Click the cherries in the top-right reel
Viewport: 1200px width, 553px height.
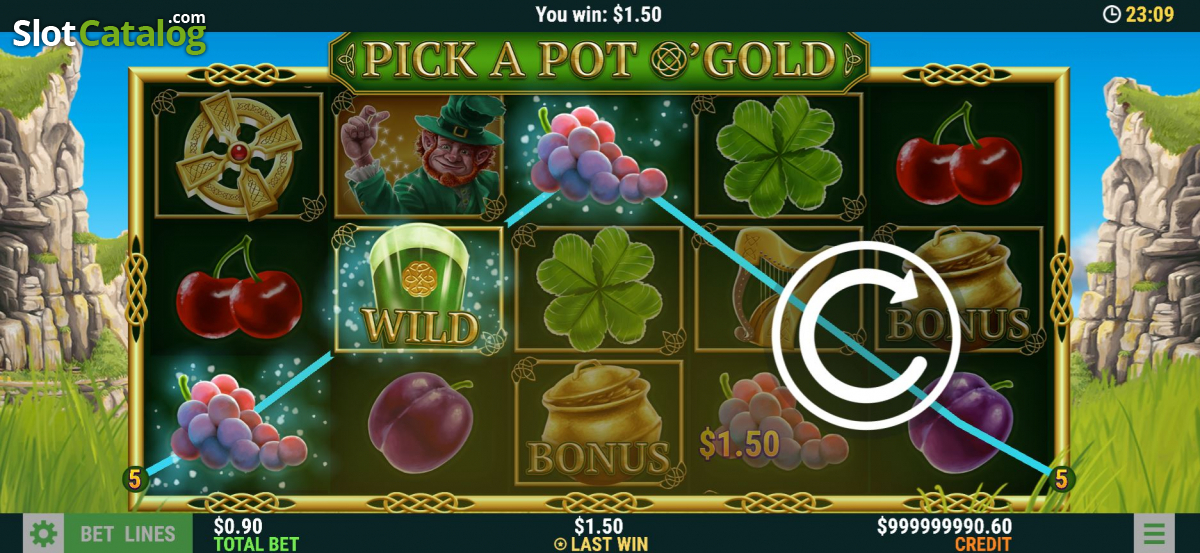point(958,155)
